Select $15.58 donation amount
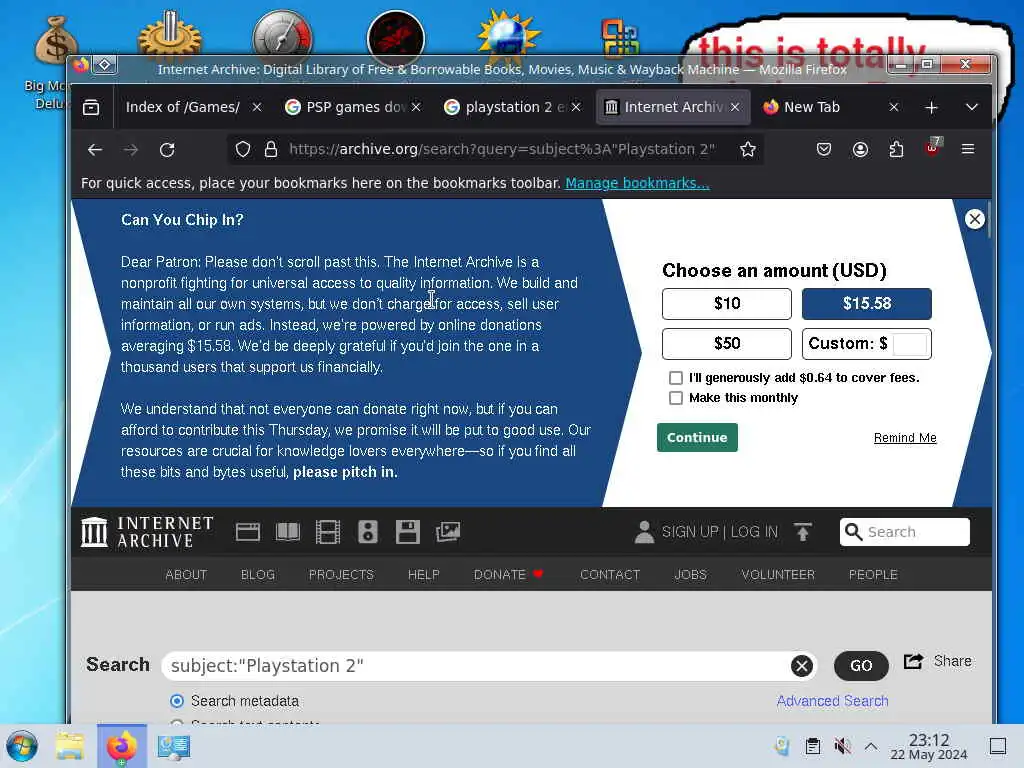1024x768 pixels. [x=867, y=304]
